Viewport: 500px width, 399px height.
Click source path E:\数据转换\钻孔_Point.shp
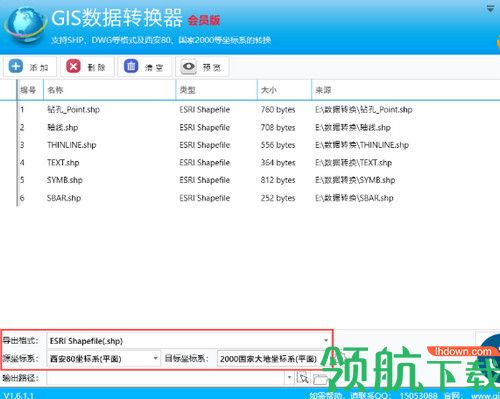(x=364, y=109)
